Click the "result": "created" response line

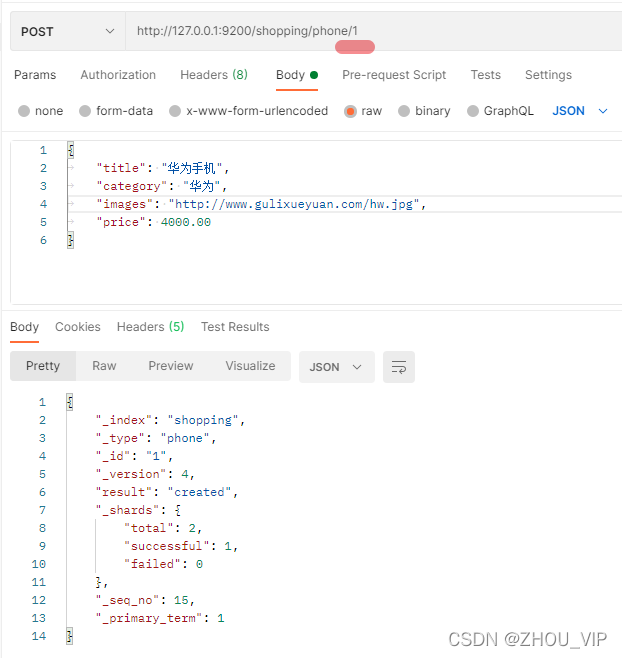tap(167, 492)
